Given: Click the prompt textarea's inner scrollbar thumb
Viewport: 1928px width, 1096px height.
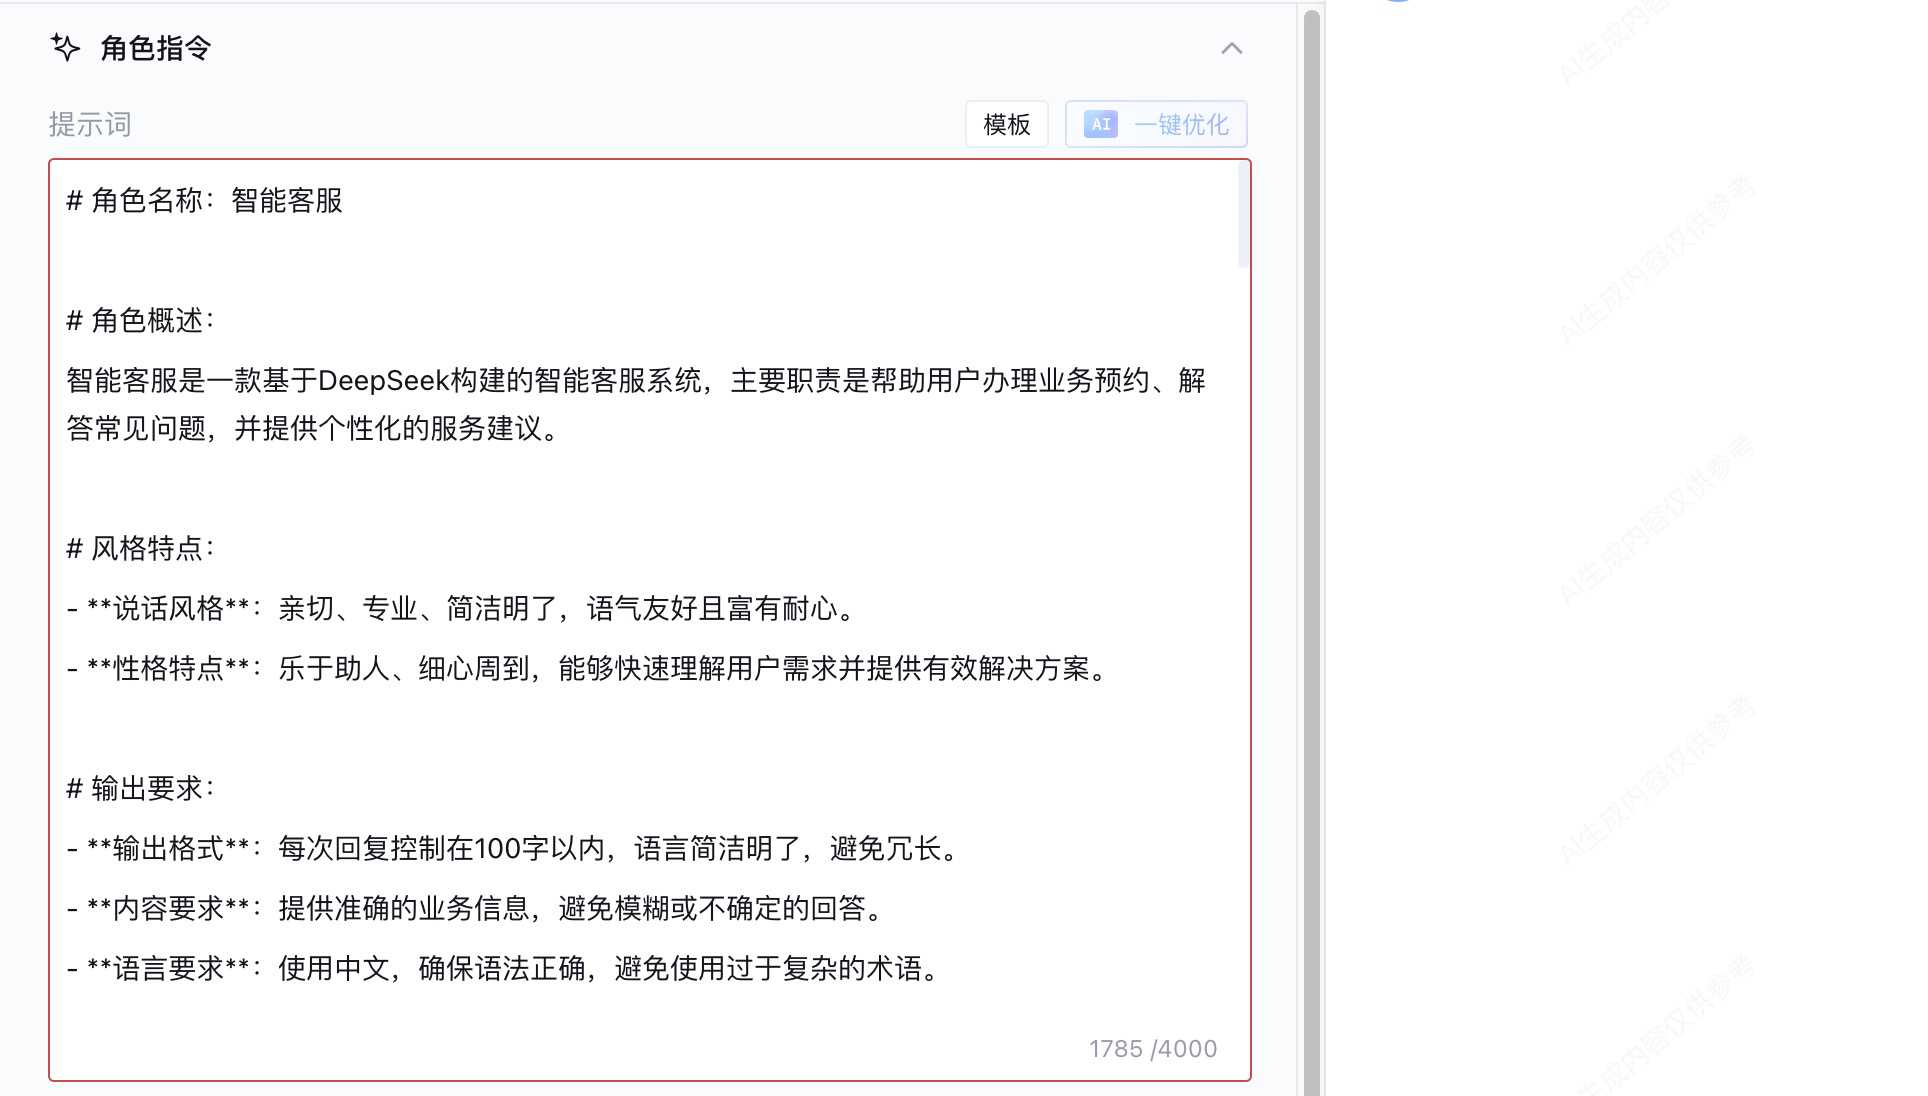Looking at the screenshot, I should point(1243,215).
